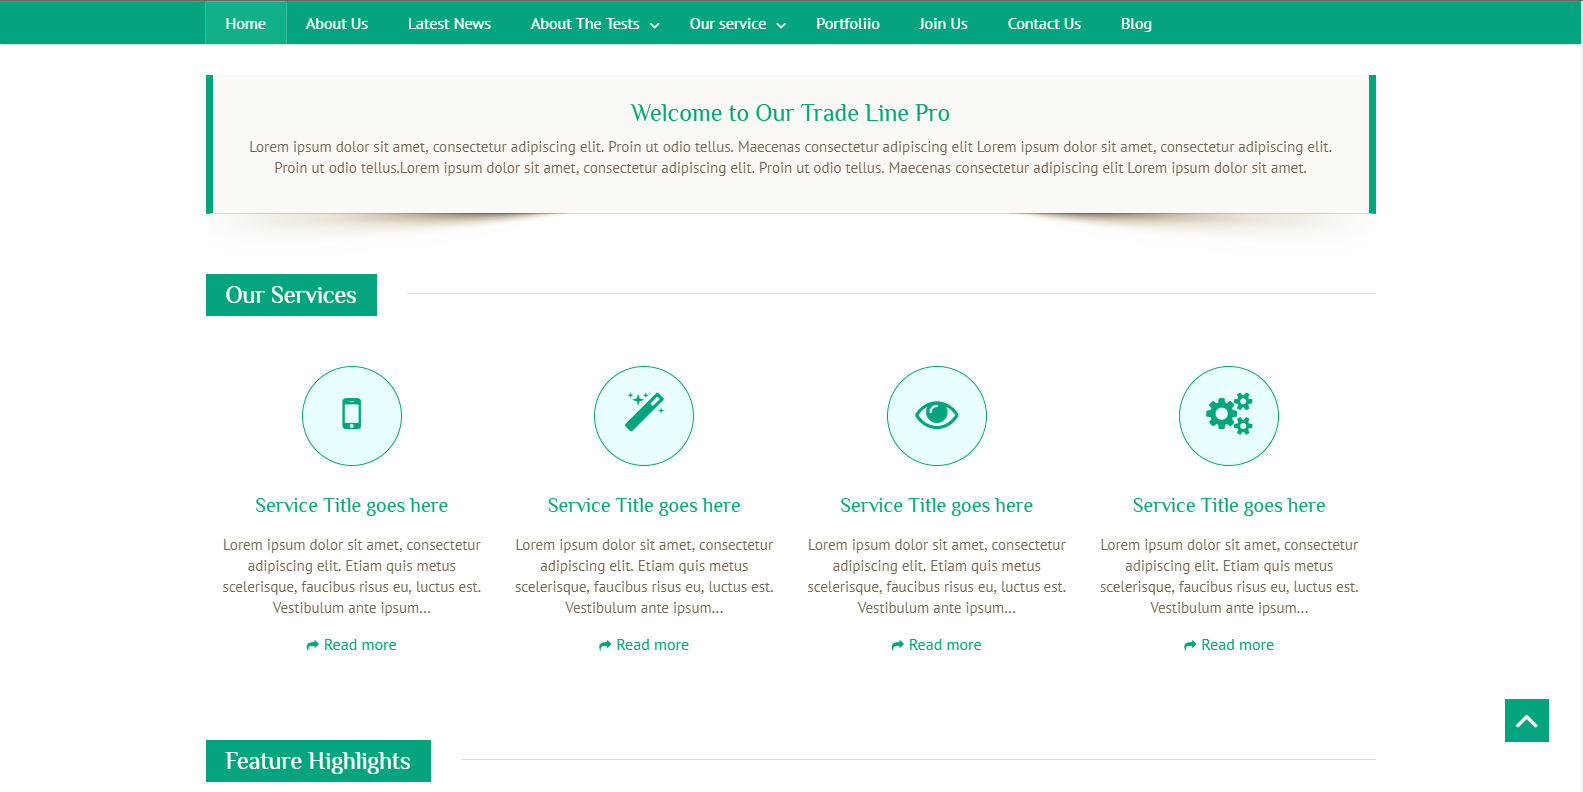Viewport: 1583px width, 792px height.
Task: Click the arrow icon beside last Read more
Action: (x=1190, y=646)
